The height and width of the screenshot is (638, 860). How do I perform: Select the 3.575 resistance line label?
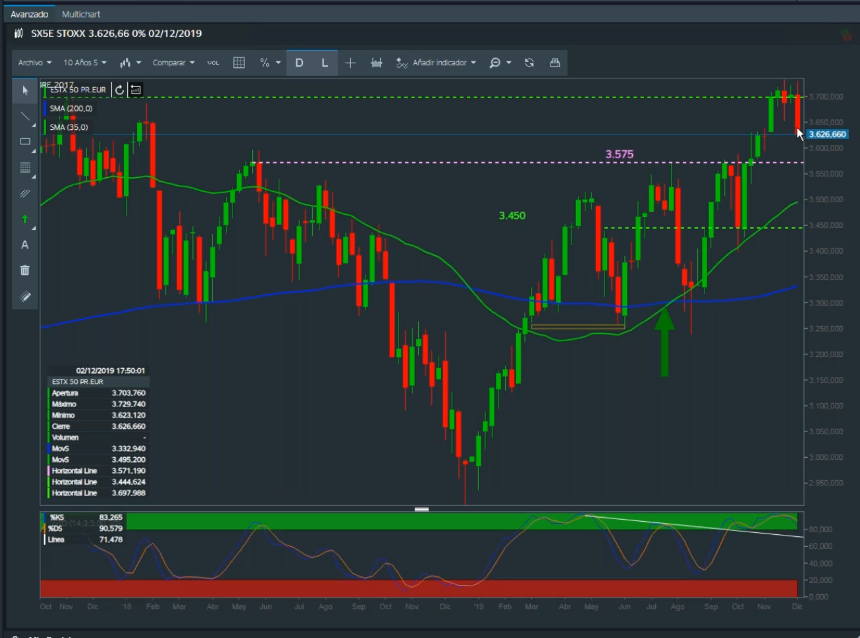click(x=619, y=155)
